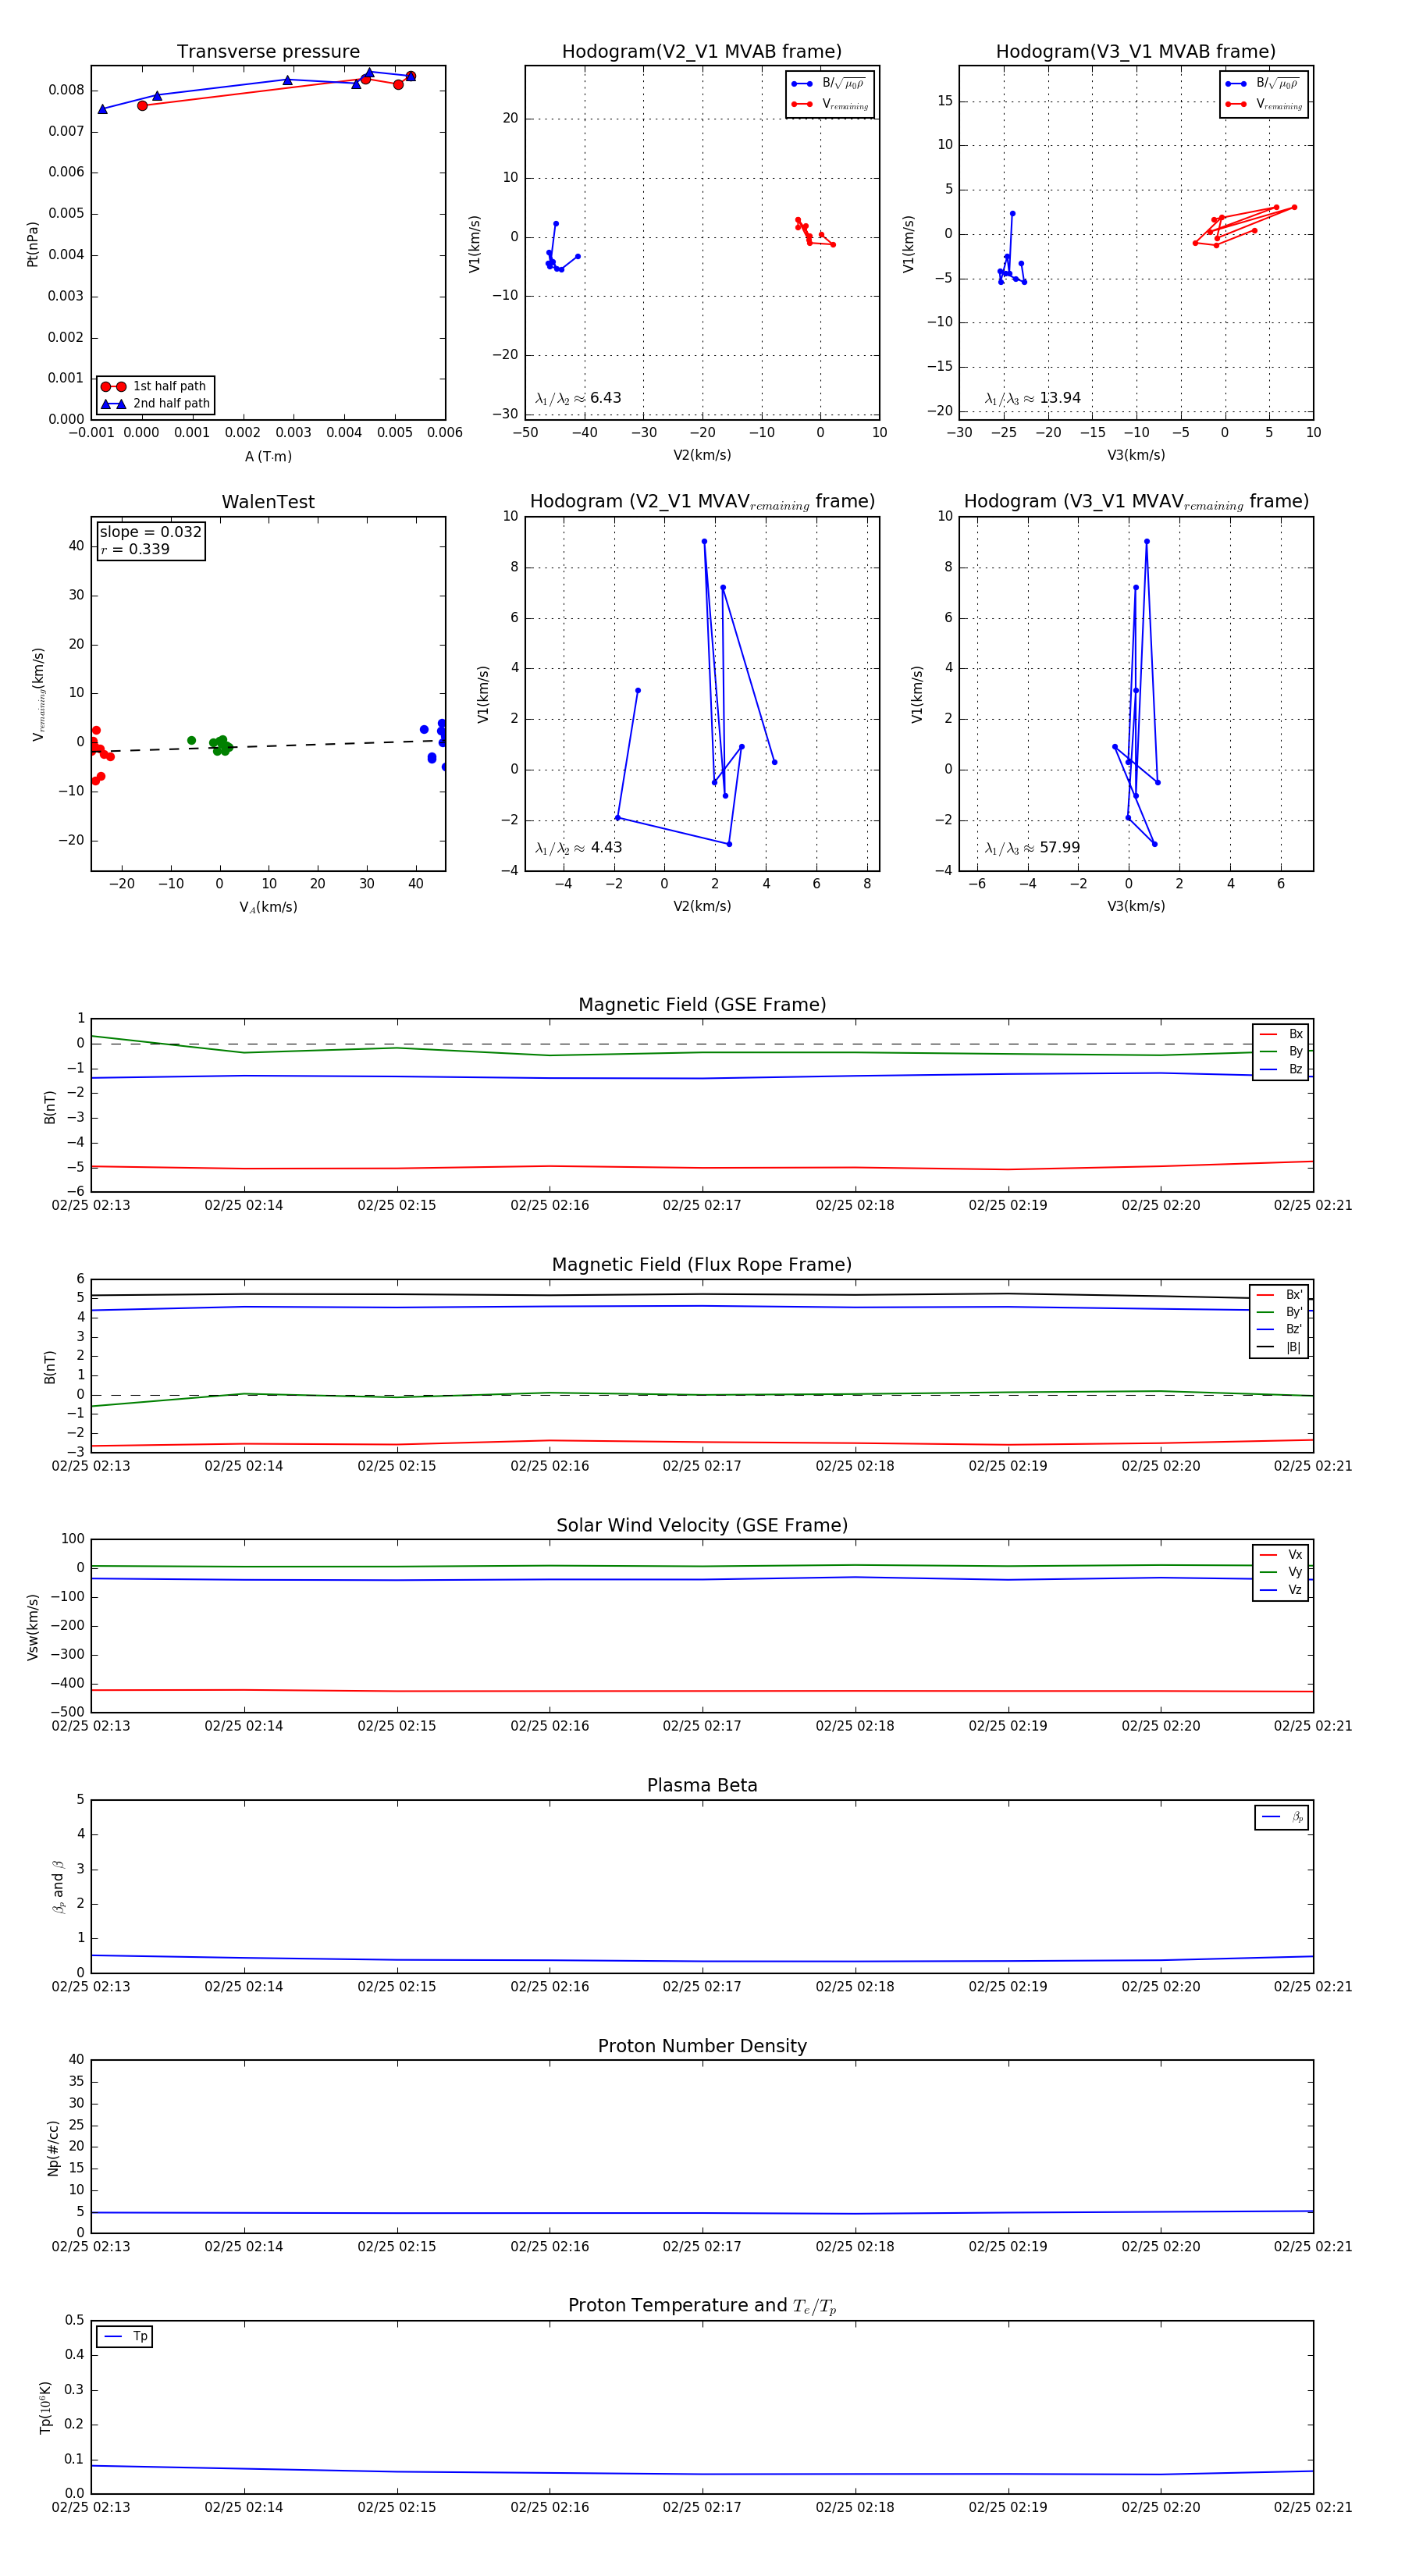Select 'Solar Wind Velocity (GSE Frame)' title
The image size is (1405, 2576).
(x=702, y=1525)
